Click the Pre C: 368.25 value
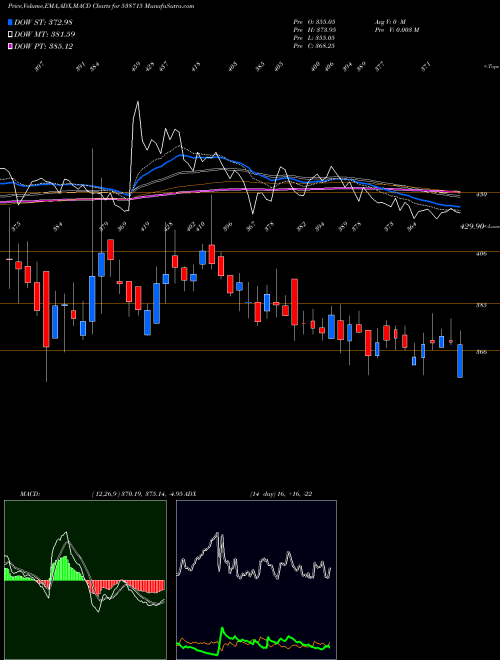The image size is (500, 660). coord(314,46)
